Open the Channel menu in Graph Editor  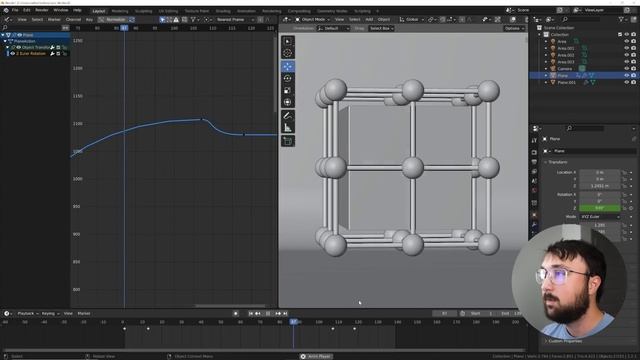pyautogui.click(x=73, y=20)
